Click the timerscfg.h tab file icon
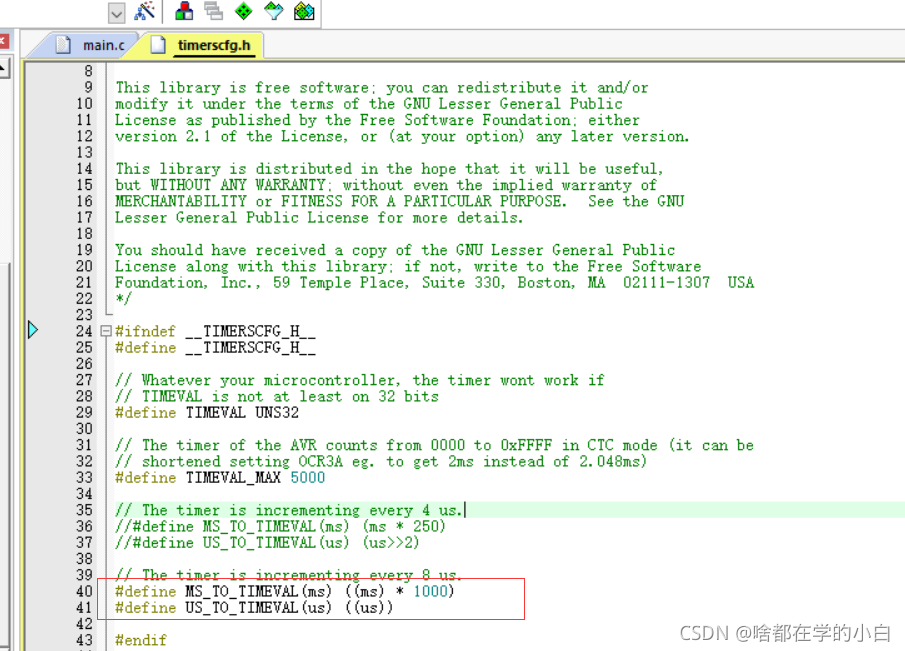 158,44
